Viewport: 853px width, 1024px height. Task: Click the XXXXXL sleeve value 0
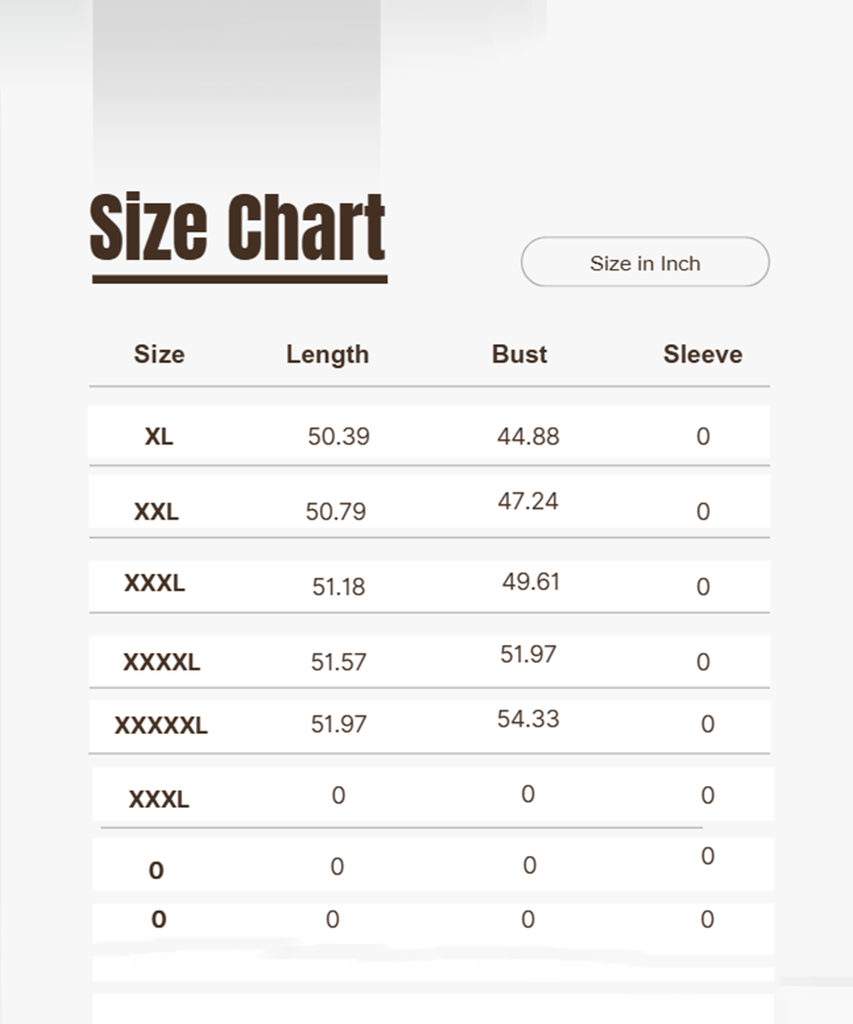[708, 724]
